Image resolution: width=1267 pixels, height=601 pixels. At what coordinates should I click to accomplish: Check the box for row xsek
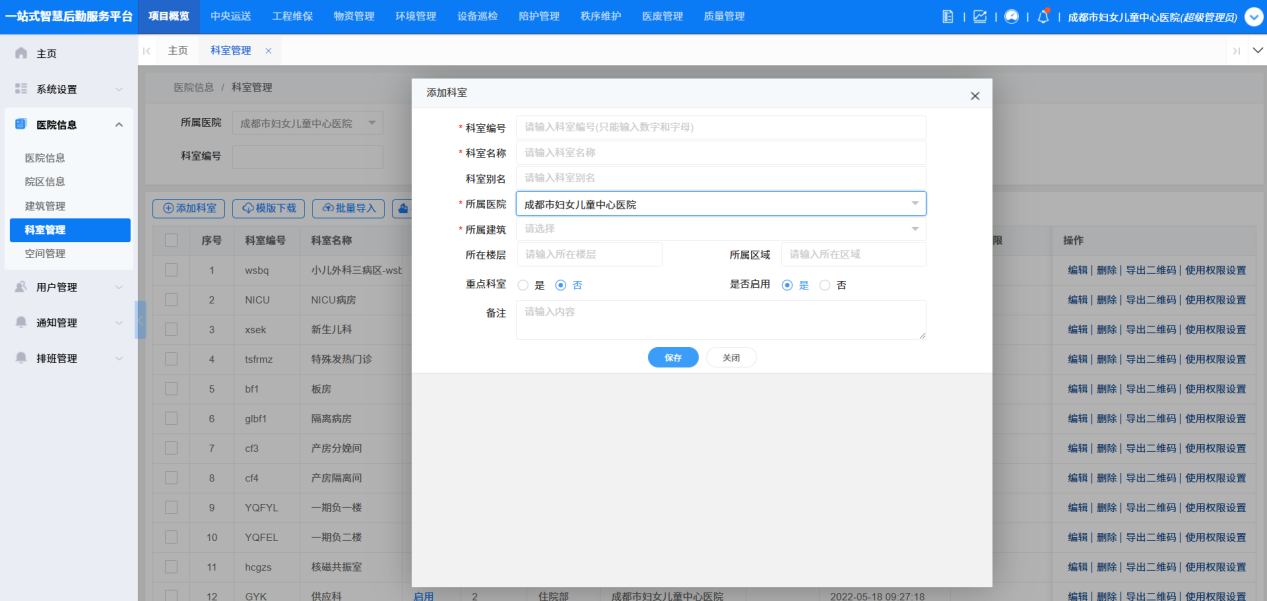pos(171,329)
